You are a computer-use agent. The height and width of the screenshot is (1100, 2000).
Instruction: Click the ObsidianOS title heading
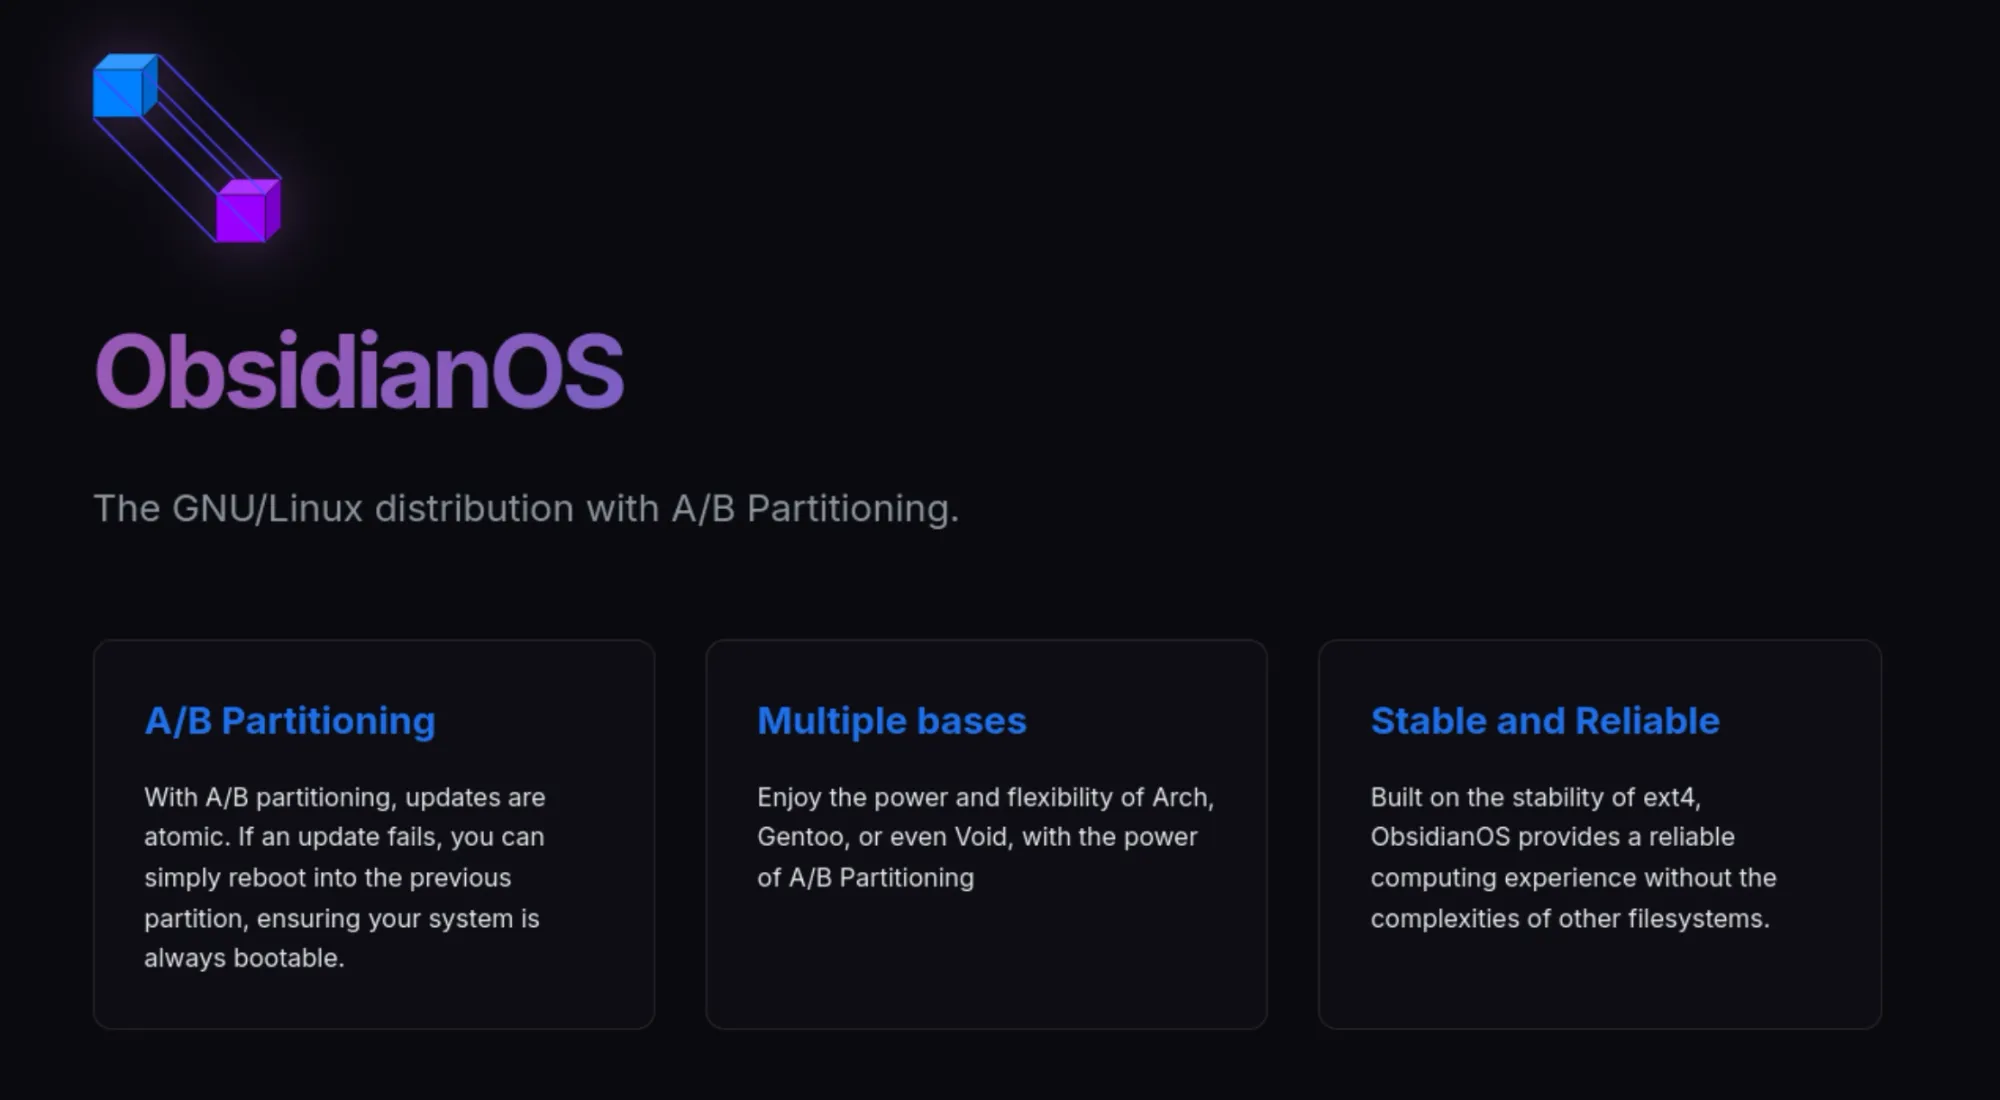(359, 372)
